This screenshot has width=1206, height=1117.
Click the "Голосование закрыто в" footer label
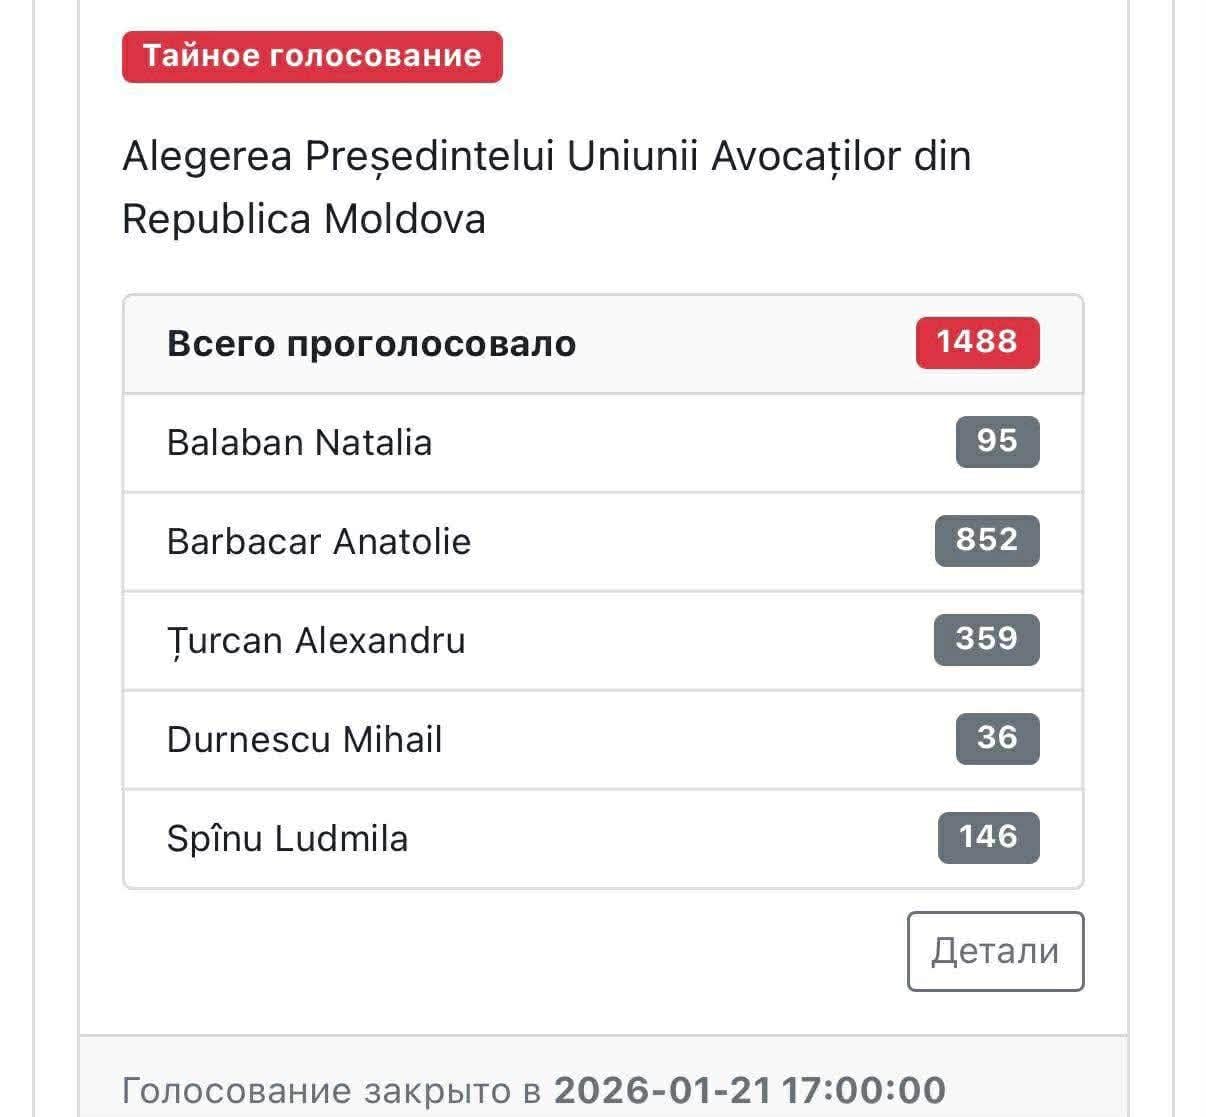tap(335, 1090)
